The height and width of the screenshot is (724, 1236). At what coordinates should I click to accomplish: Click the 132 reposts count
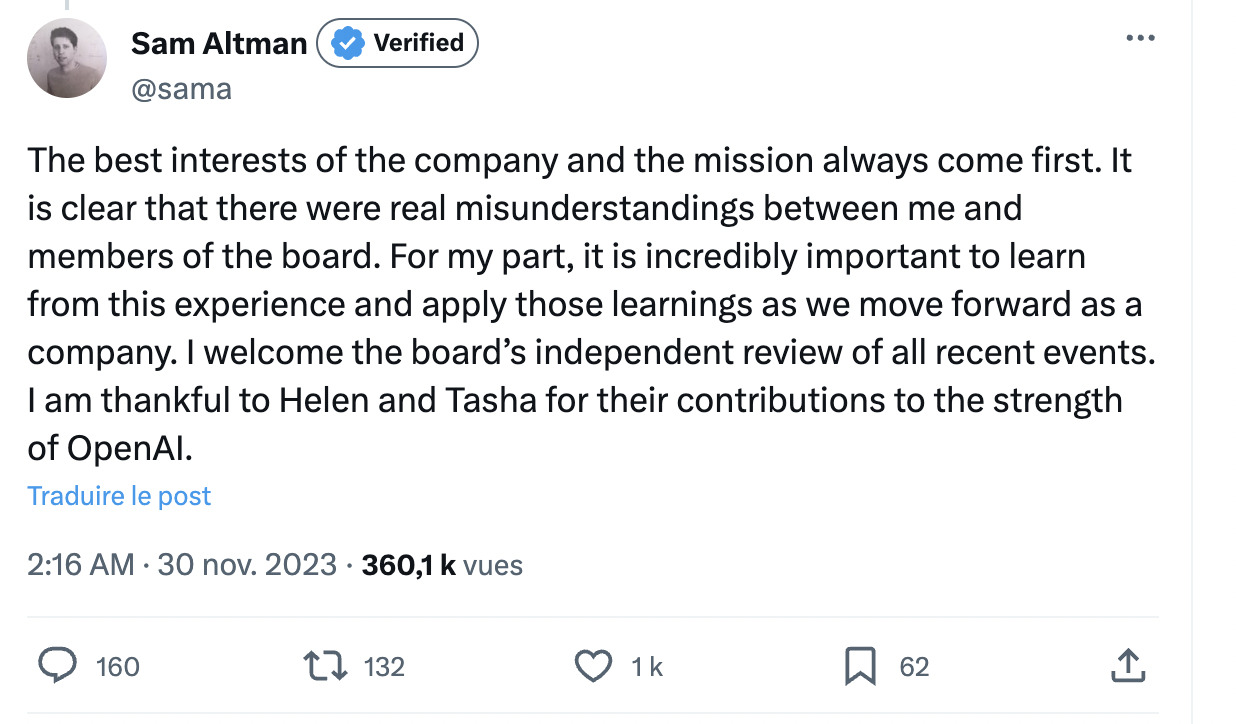tap(383, 667)
